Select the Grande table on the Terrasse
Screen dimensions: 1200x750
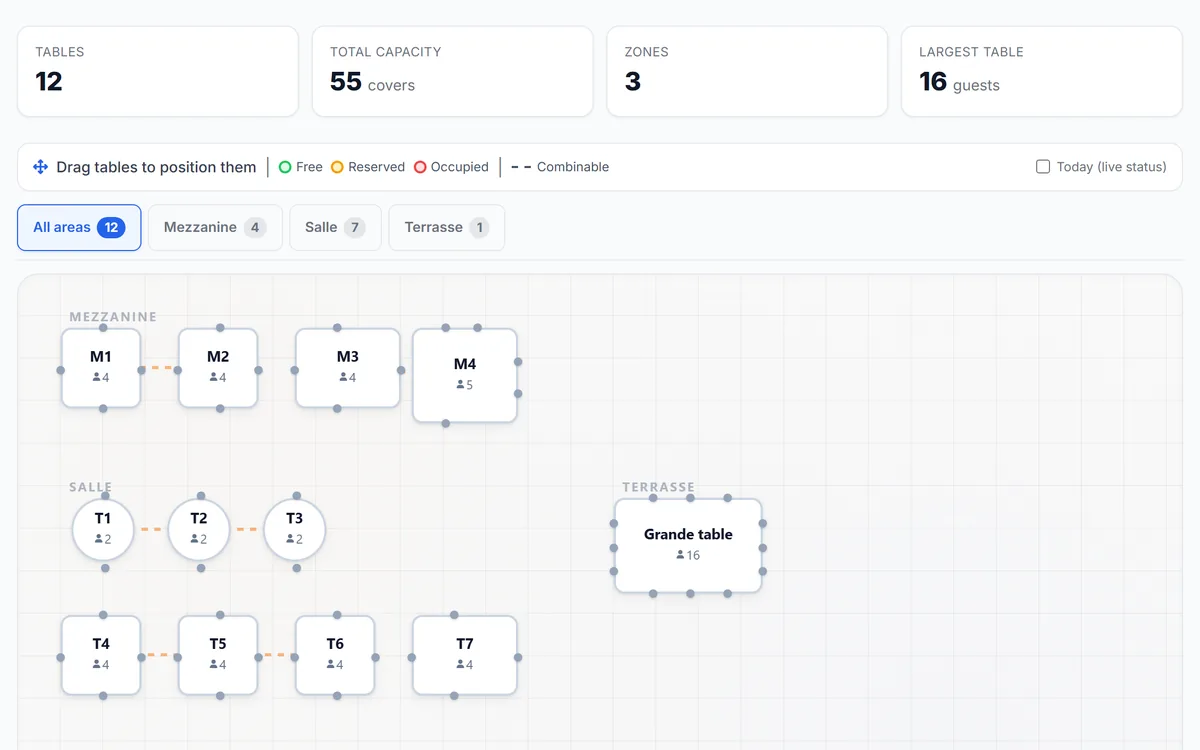pos(688,546)
